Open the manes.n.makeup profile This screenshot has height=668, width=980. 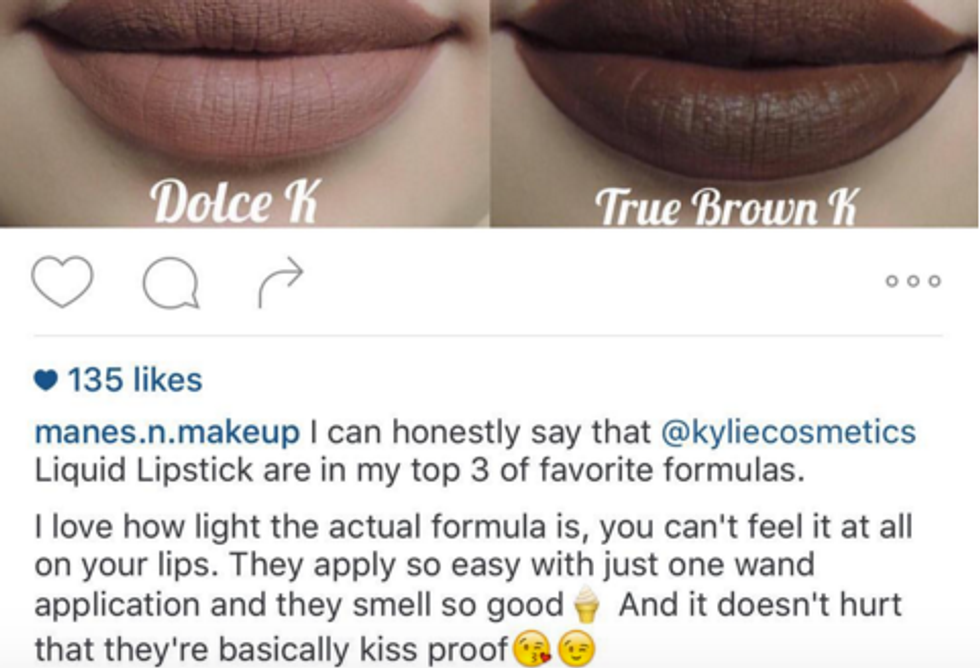(x=167, y=432)
